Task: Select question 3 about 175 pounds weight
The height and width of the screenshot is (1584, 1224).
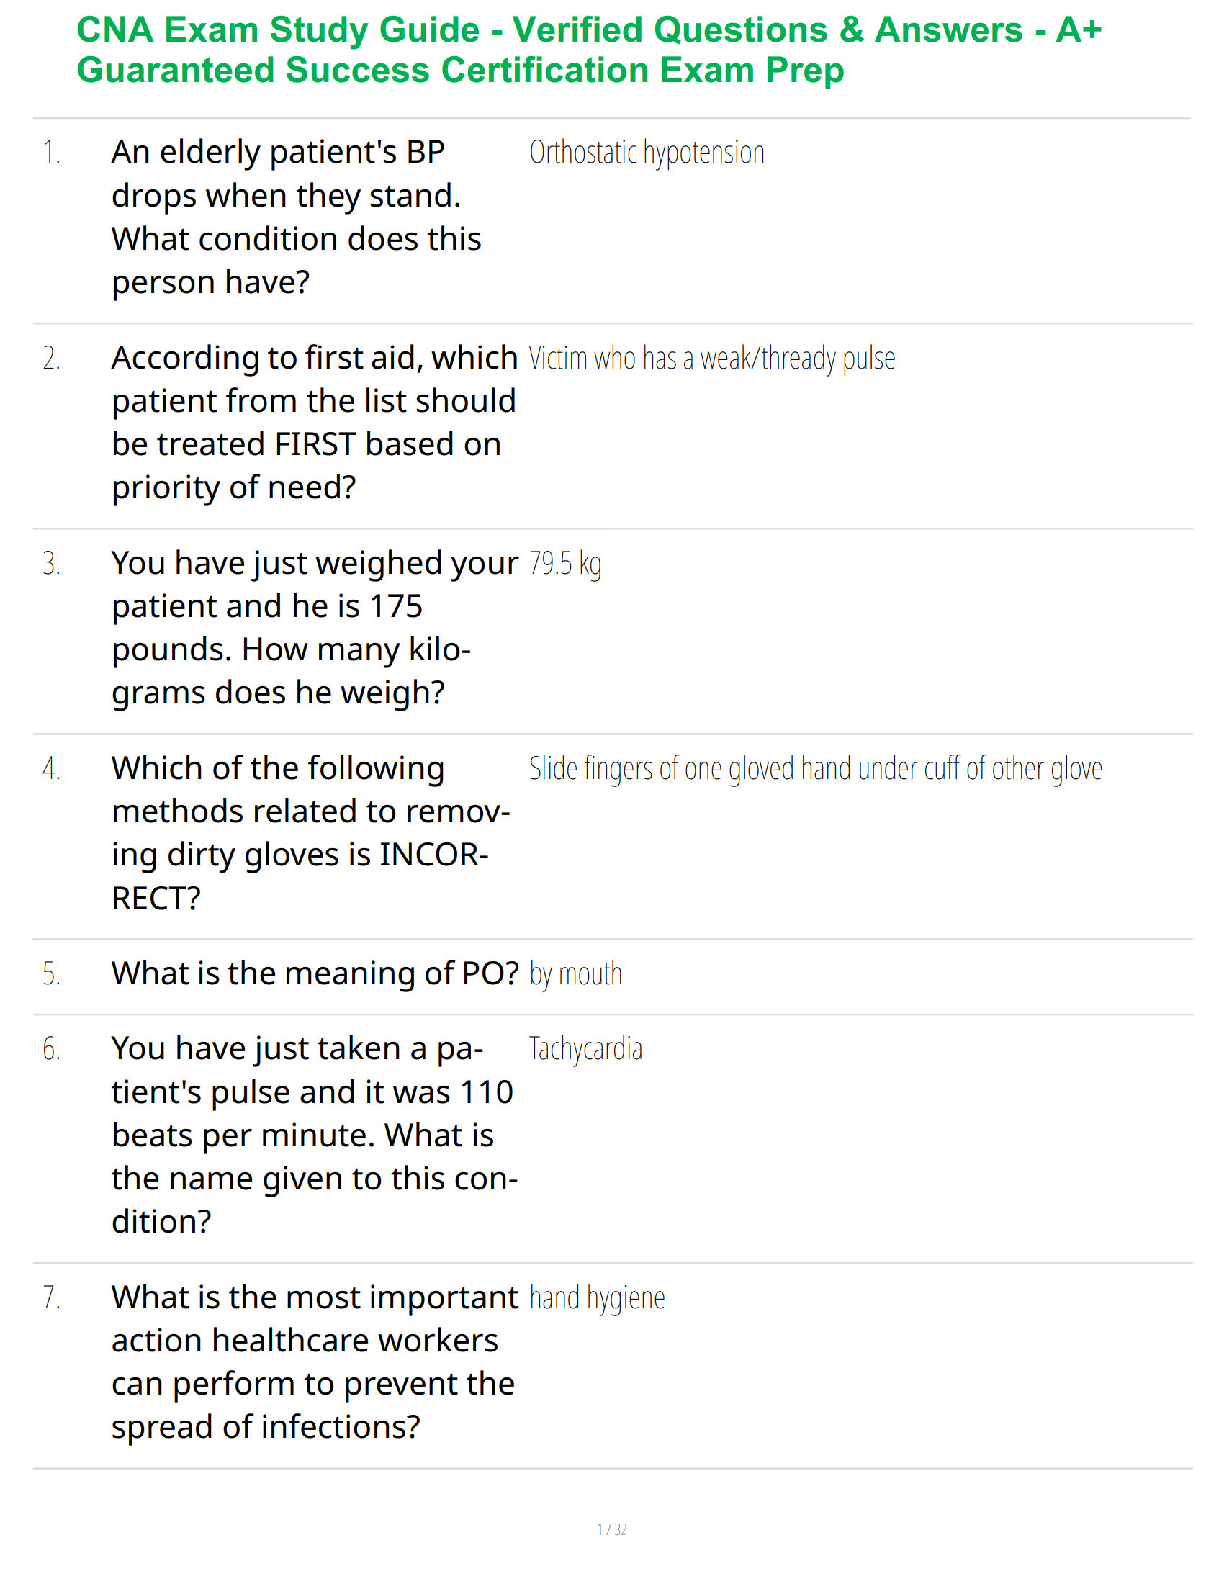Action: (x=314, y=627)
